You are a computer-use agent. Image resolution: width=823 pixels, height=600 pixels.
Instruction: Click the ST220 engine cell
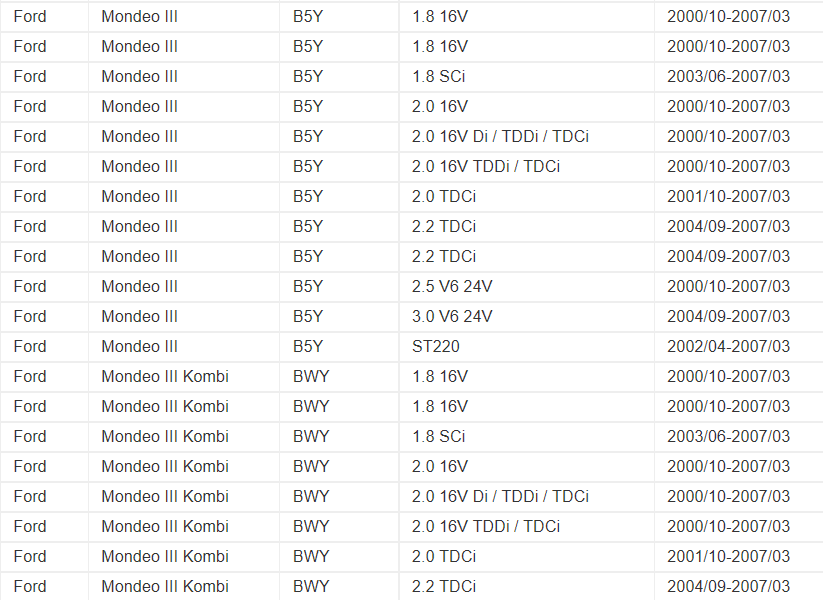(436, 346)
